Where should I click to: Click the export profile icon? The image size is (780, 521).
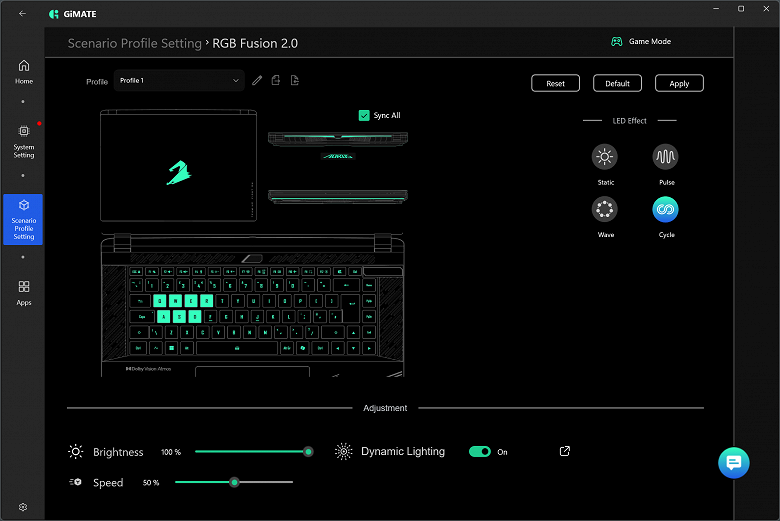click(x=294, y=80)
